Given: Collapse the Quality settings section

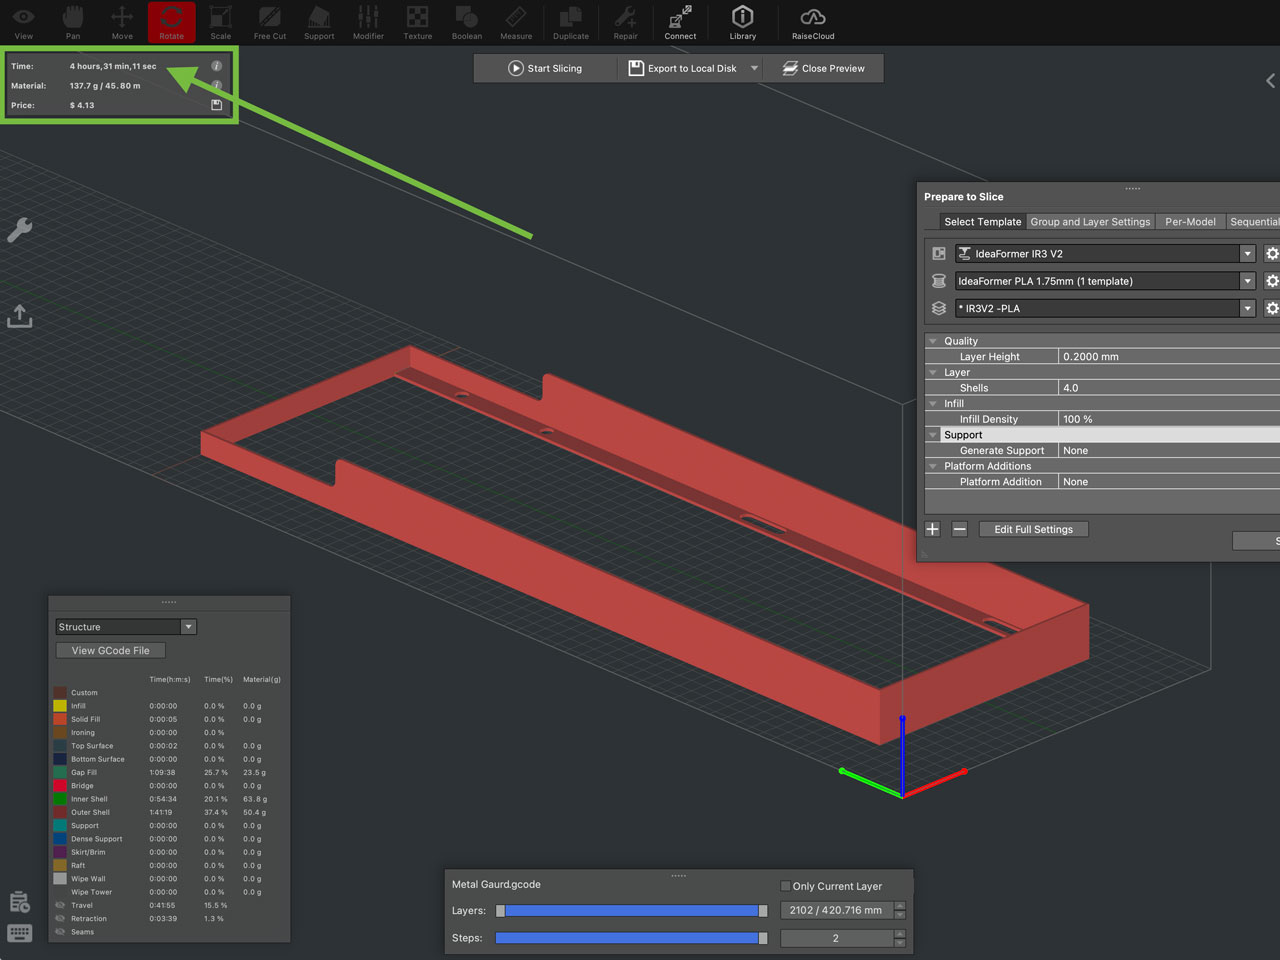Looking at the screenshot, I should 933,341.
